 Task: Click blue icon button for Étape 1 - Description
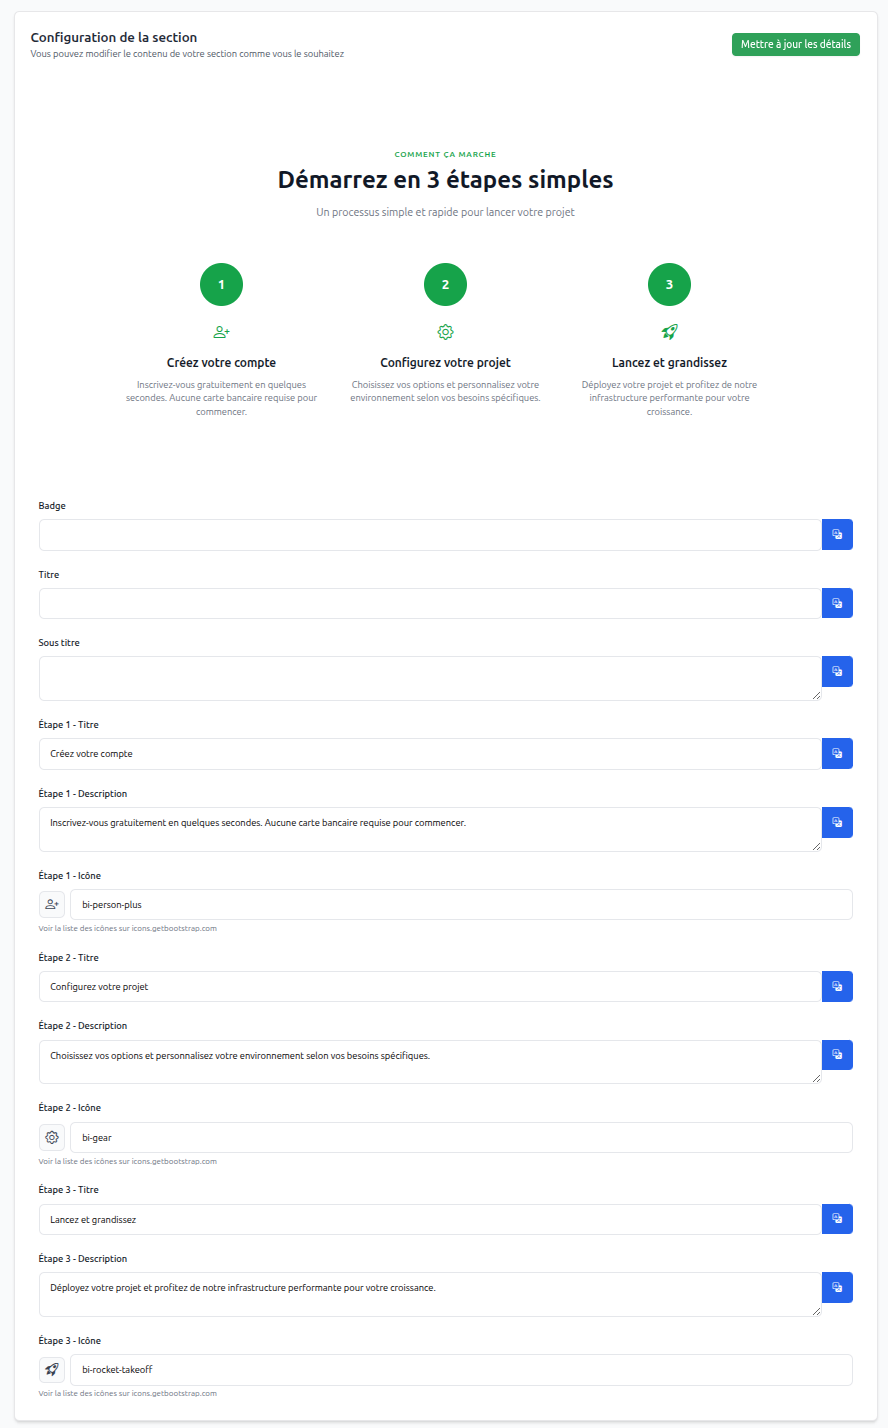click(x=837, y=822)
